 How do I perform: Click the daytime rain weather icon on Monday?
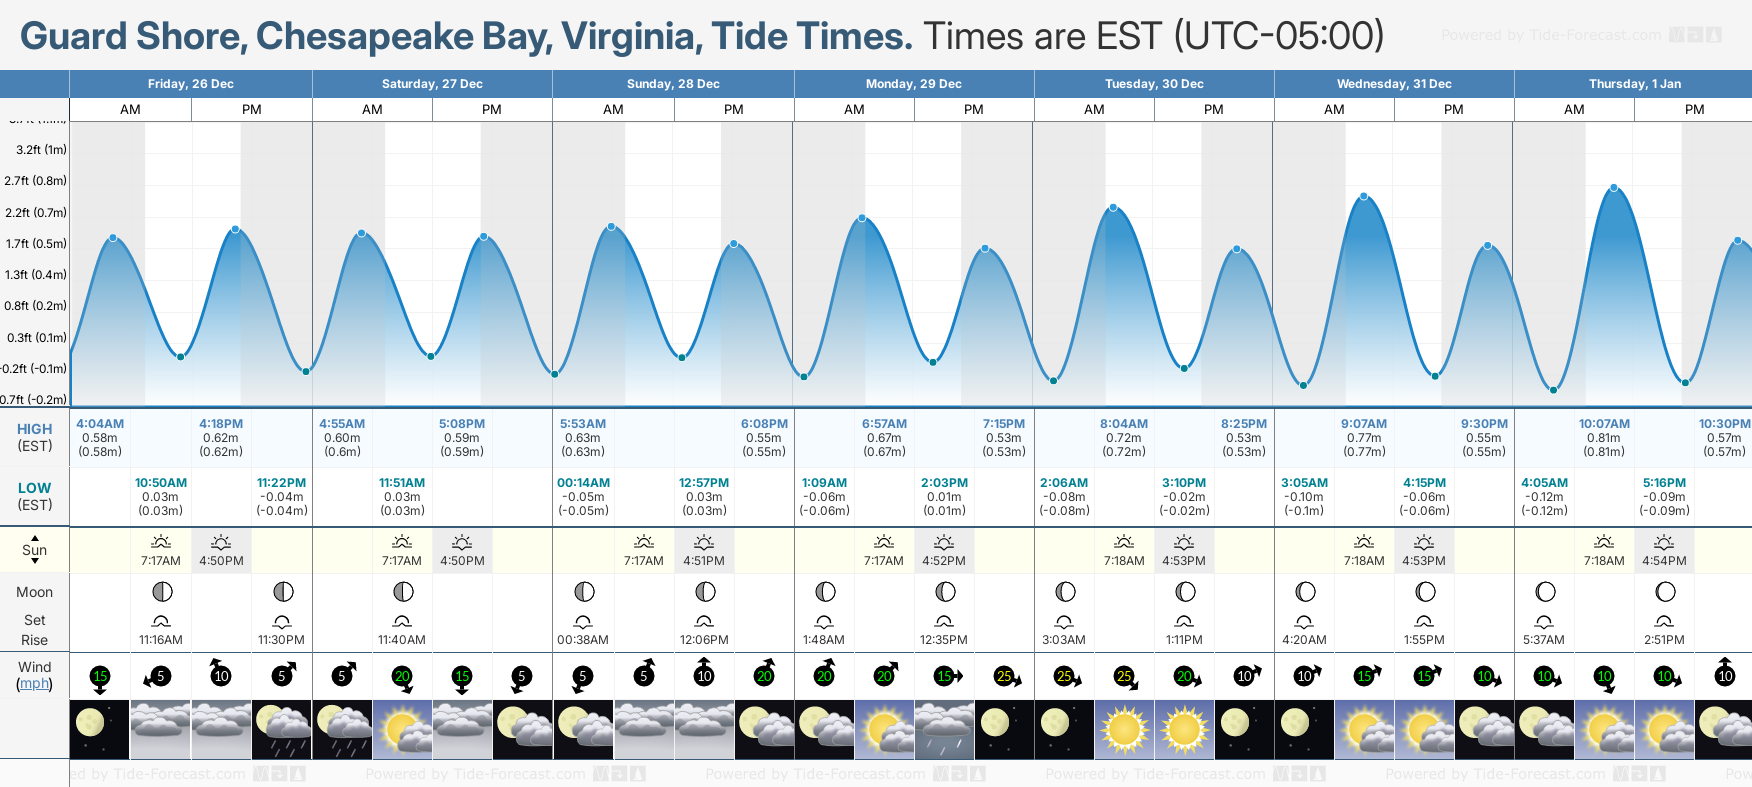coord(943,729)
